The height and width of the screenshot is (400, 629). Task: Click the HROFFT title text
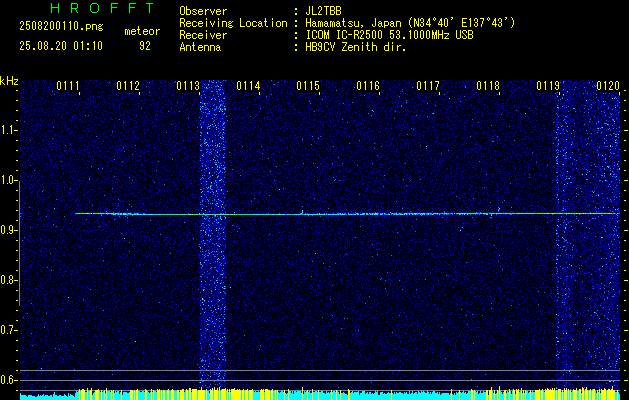(x=102, y=8)
